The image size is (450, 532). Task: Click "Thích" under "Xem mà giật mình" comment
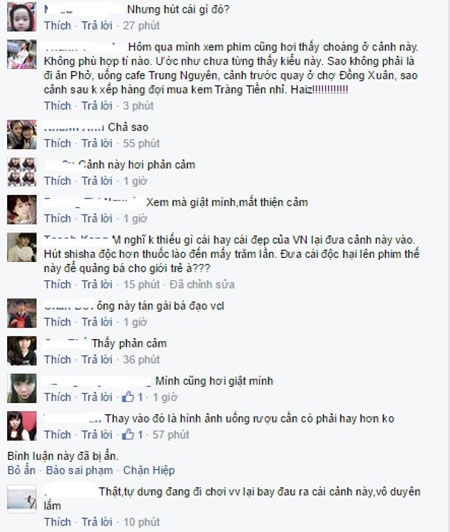58,218
